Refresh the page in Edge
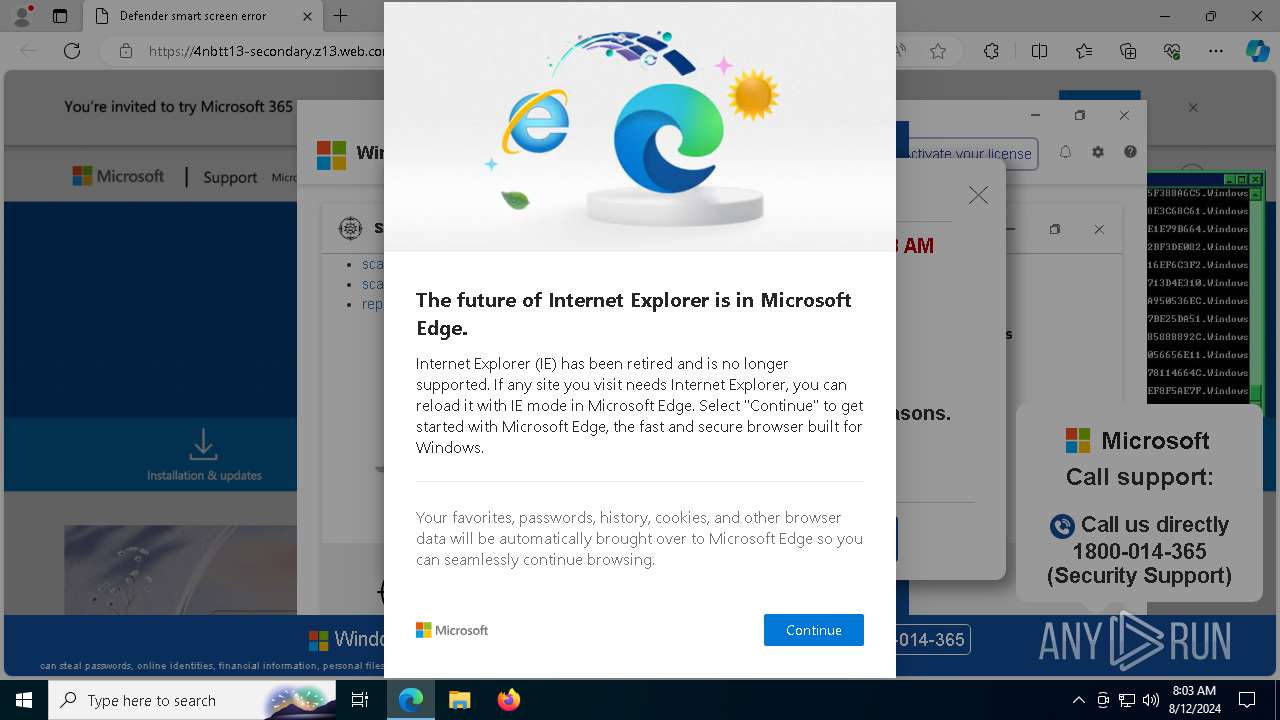1280x720 pixels. click(x=72, y=51)
